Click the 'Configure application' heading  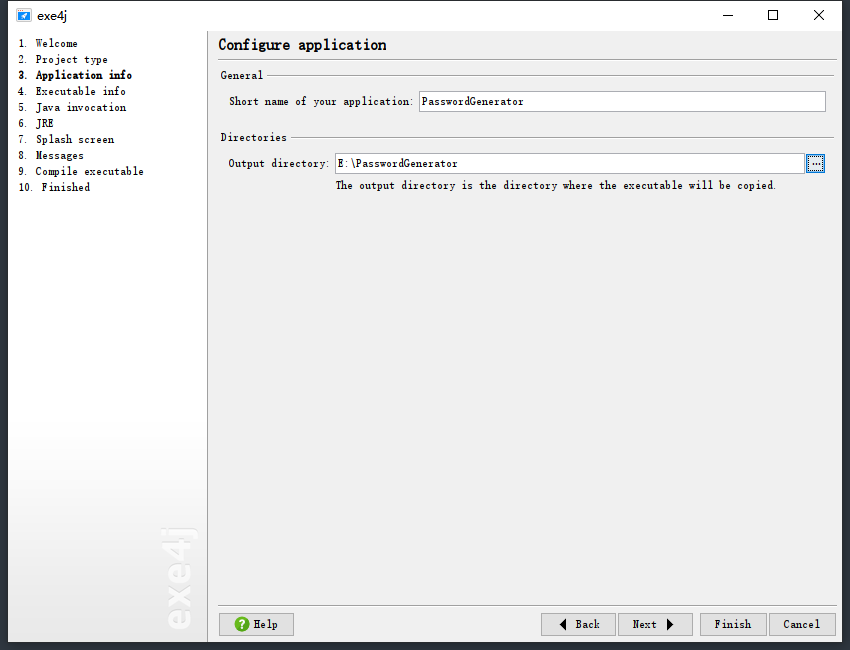pyautogui.click(x=302, y=45)
